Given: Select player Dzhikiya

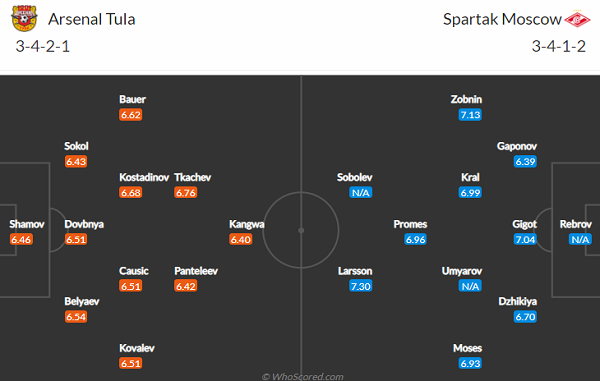Looking at the screenshot, I should coord(517,301).
